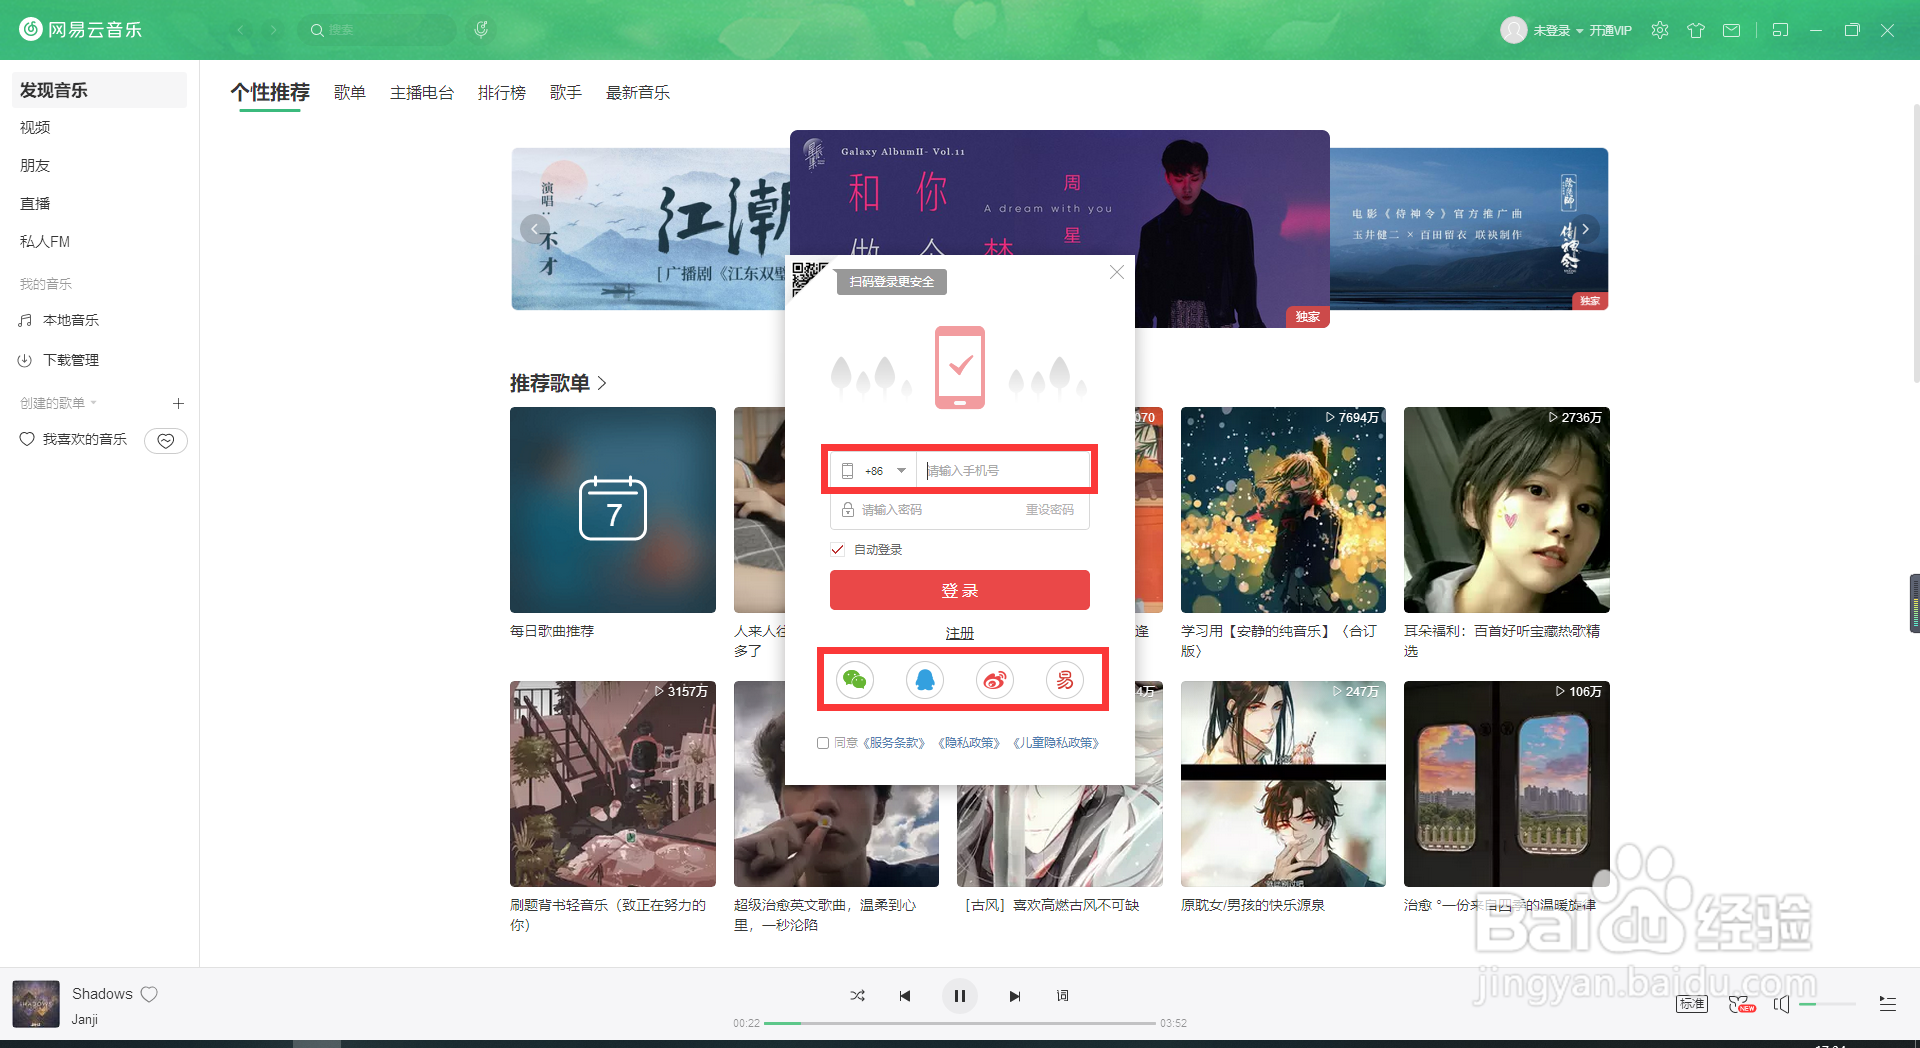Switch to the 主播电台 tab

pos(422,92)
